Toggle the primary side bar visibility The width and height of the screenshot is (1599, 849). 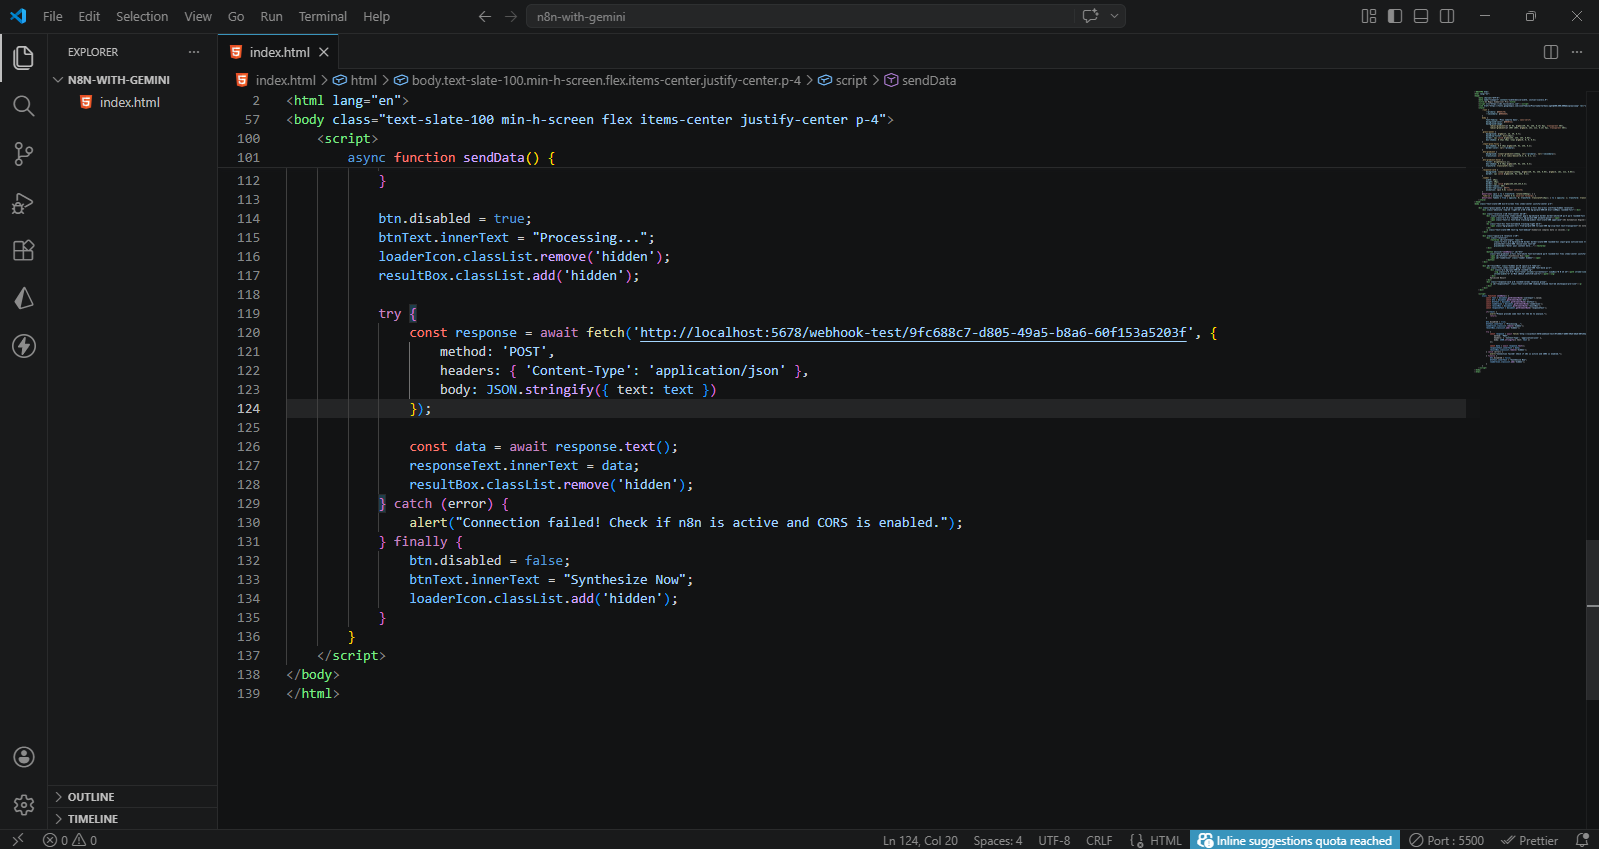1395,16
